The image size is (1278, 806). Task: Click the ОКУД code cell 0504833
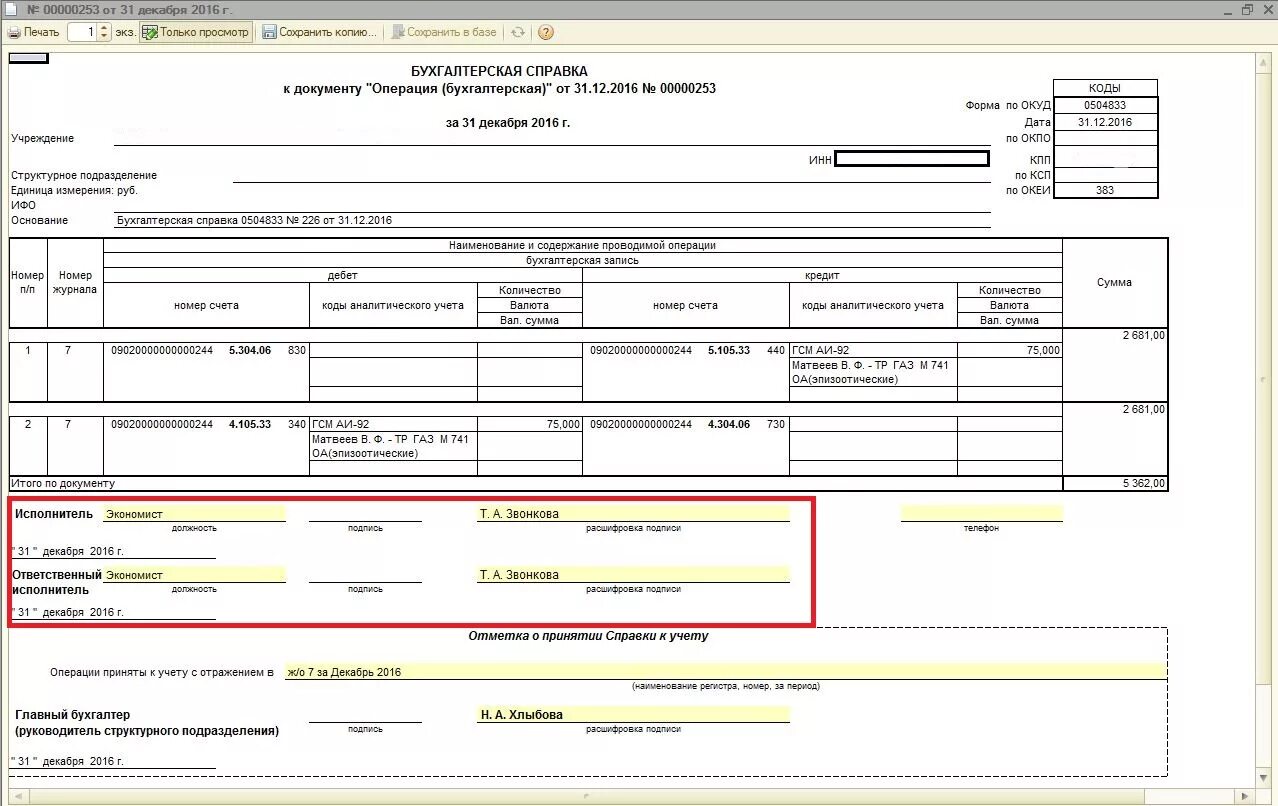click(x=1105, y=105)
